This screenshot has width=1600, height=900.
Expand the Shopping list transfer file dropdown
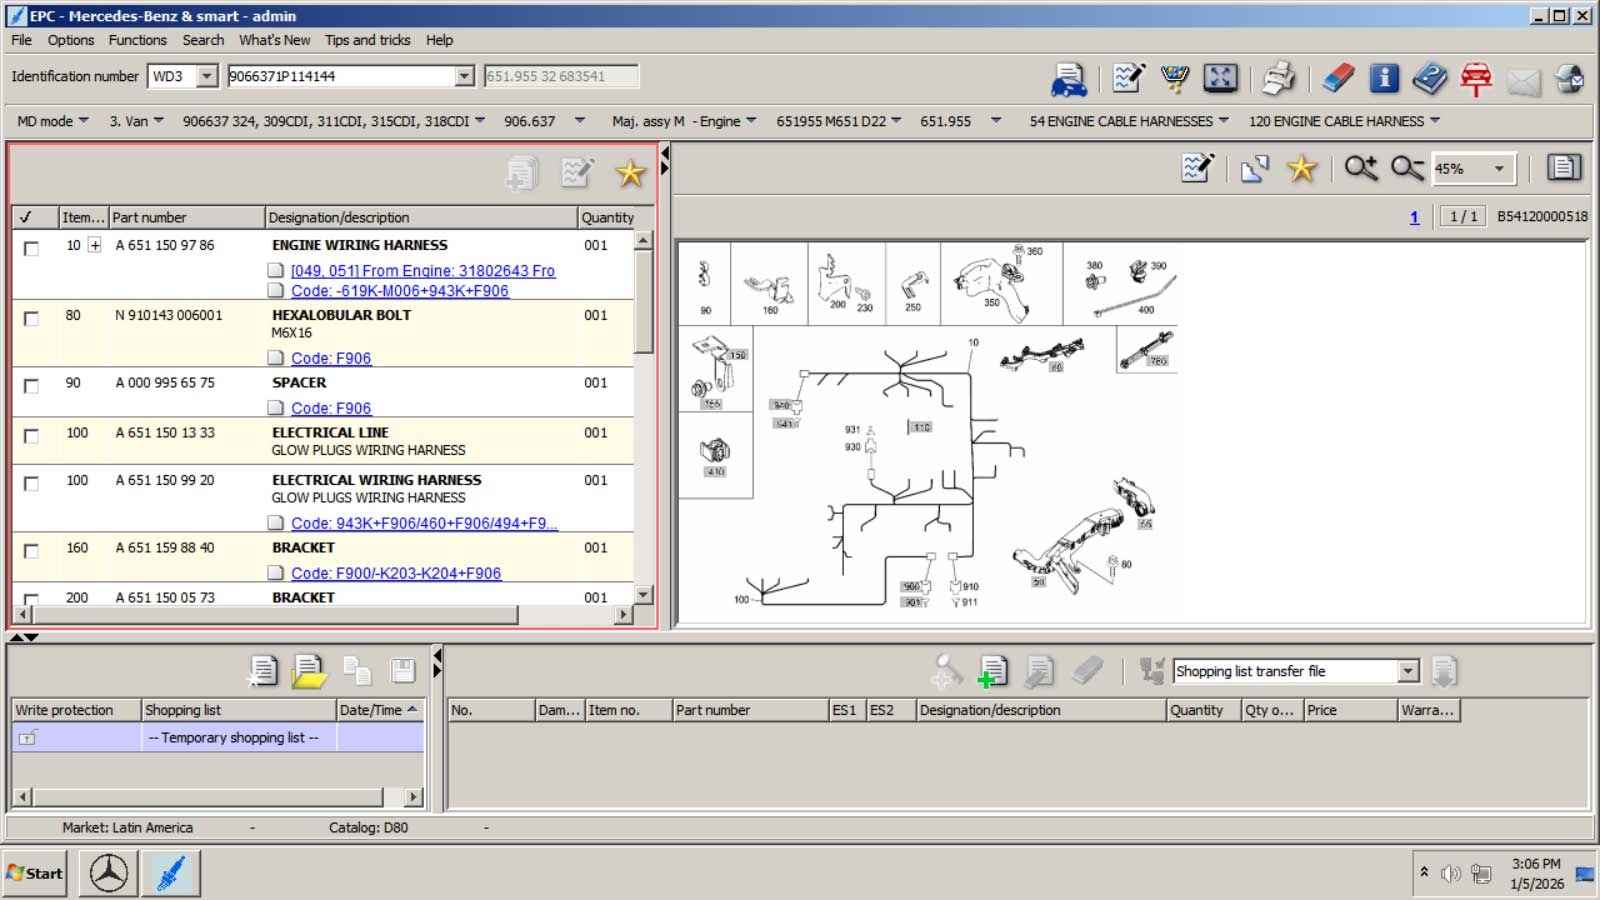(x=1408, y=671)
